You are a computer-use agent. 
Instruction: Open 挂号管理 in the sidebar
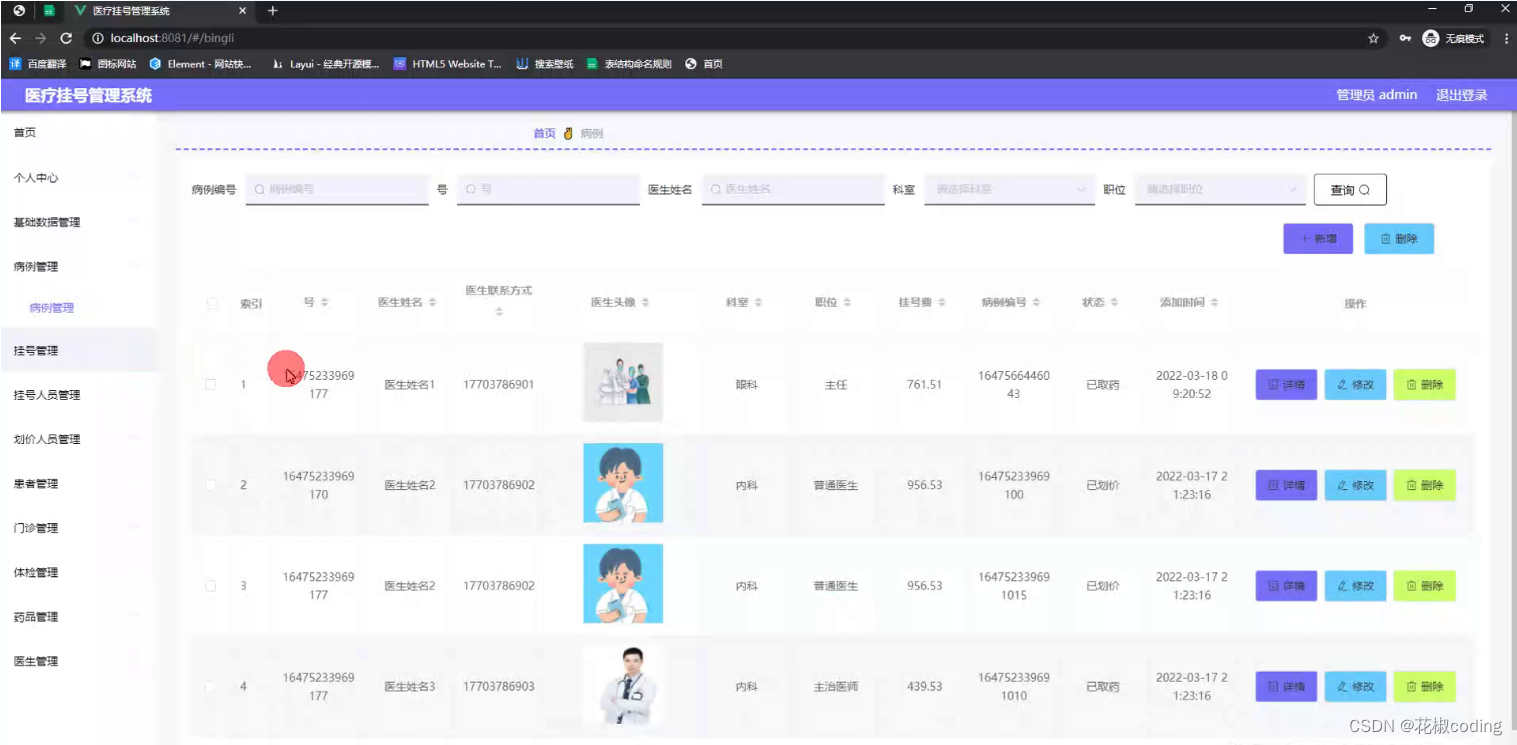(x=78, y=350)
